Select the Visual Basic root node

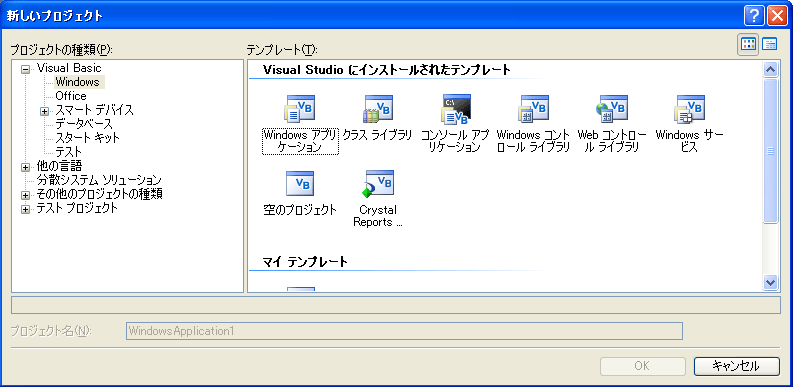coord(69,68)
